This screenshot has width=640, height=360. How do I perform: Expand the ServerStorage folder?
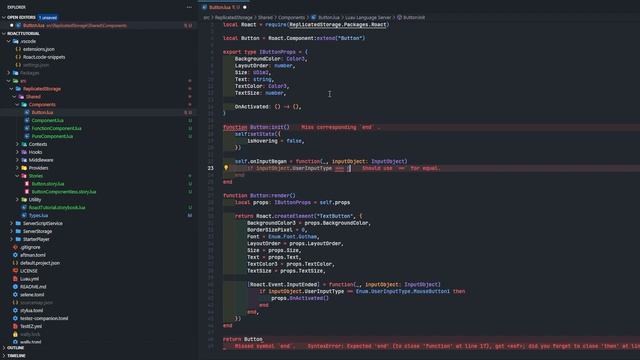(x=11, y=231)
